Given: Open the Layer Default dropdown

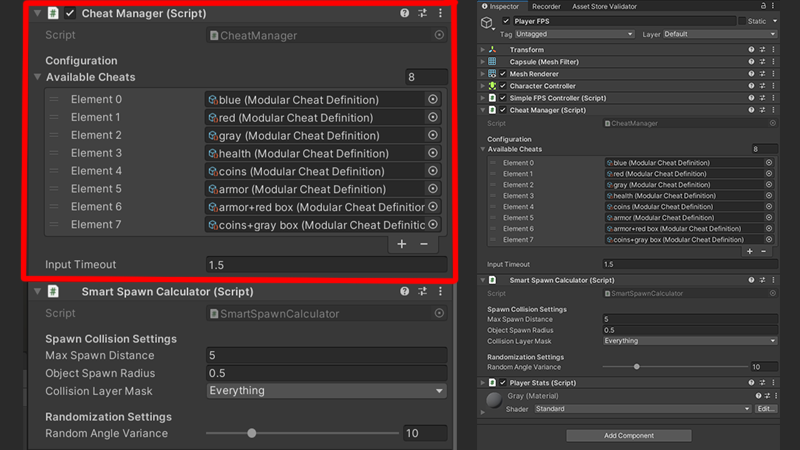Looking at the screenshot, I should (720, 34).
